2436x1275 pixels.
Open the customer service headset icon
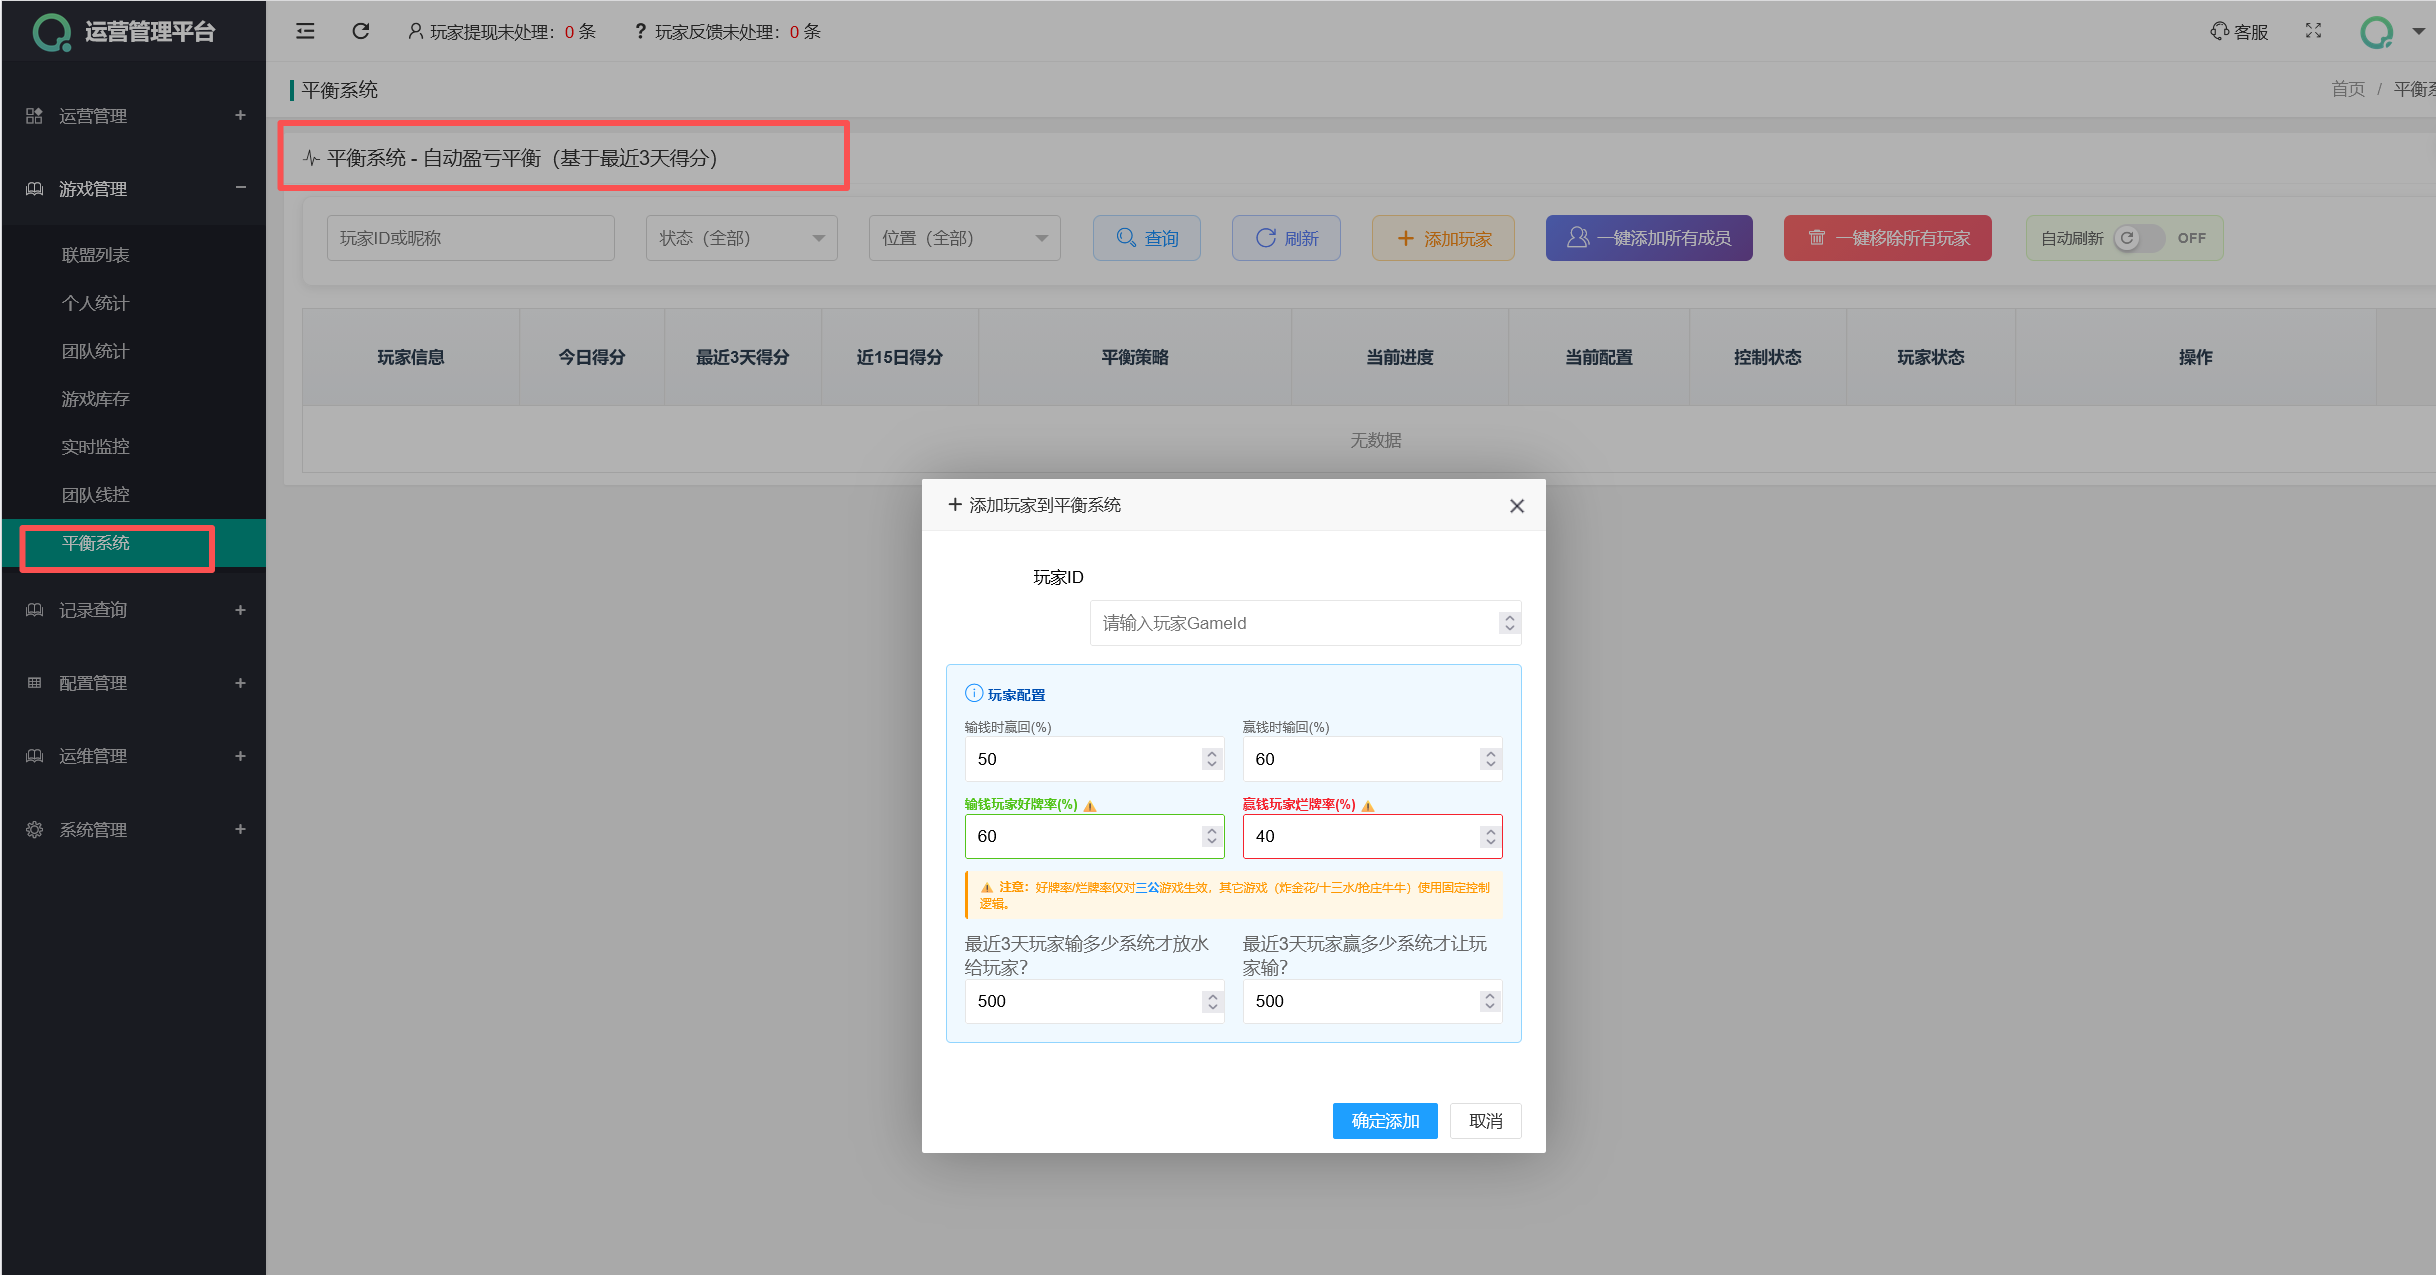(x=2219, y=31)
